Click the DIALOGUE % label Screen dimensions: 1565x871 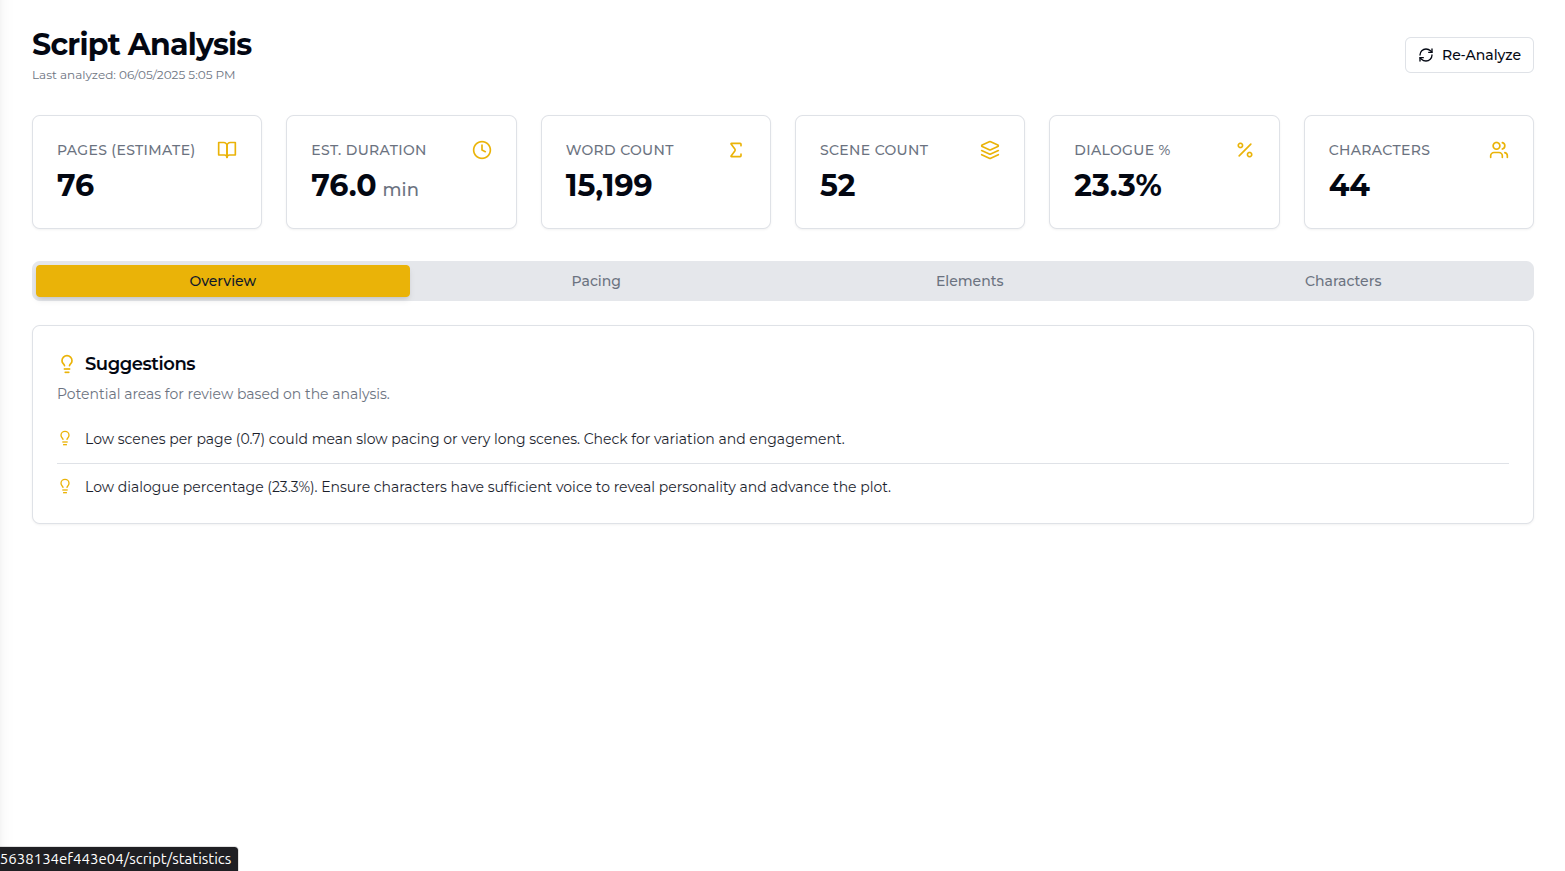click(1122, 150)
